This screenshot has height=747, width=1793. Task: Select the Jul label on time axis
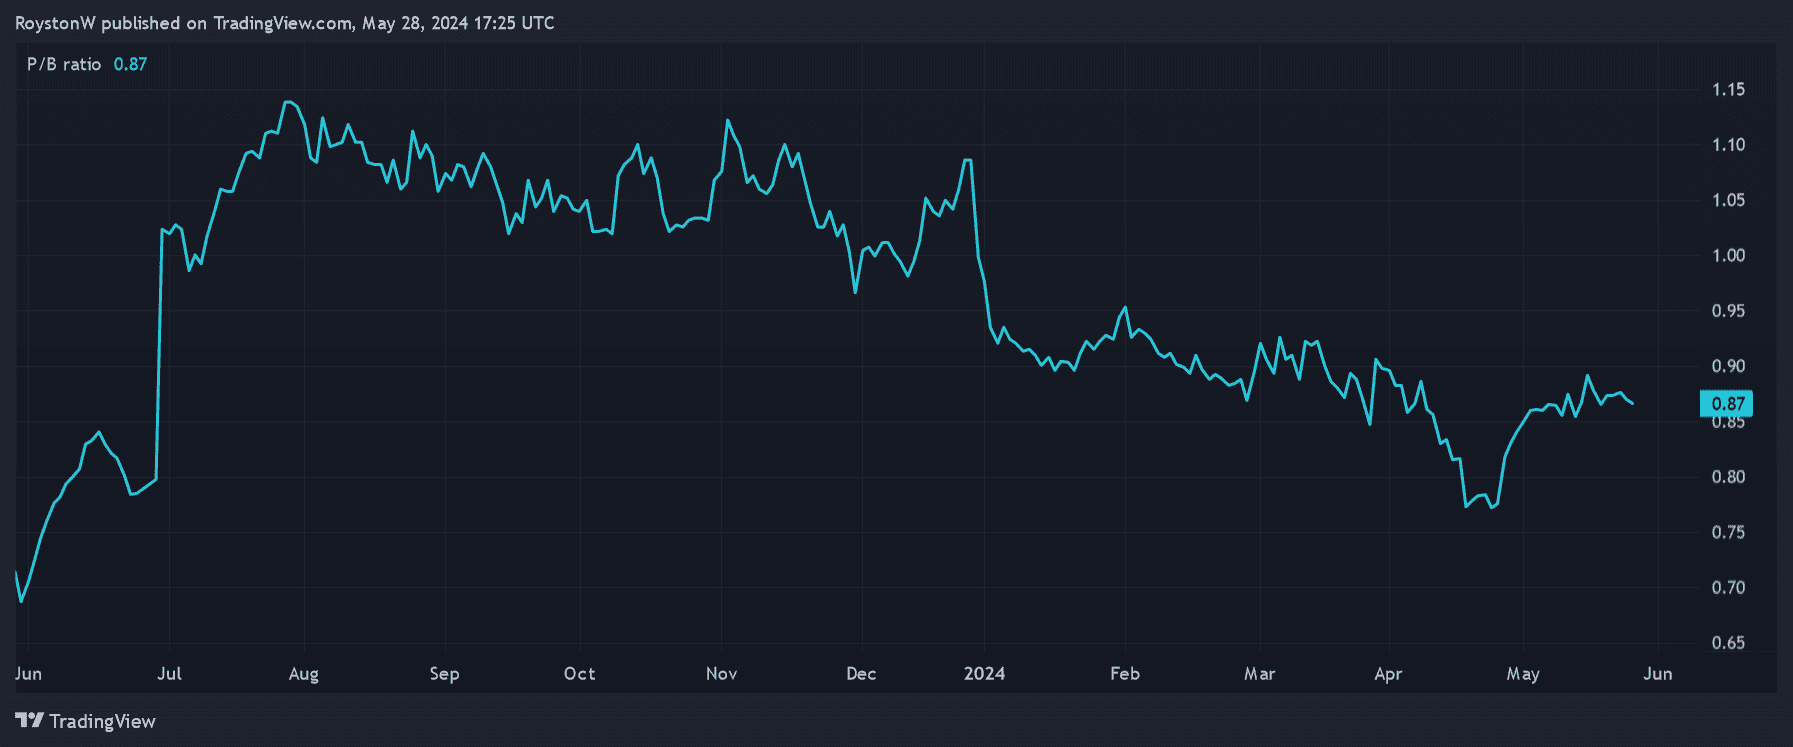[x=170, y=673]
